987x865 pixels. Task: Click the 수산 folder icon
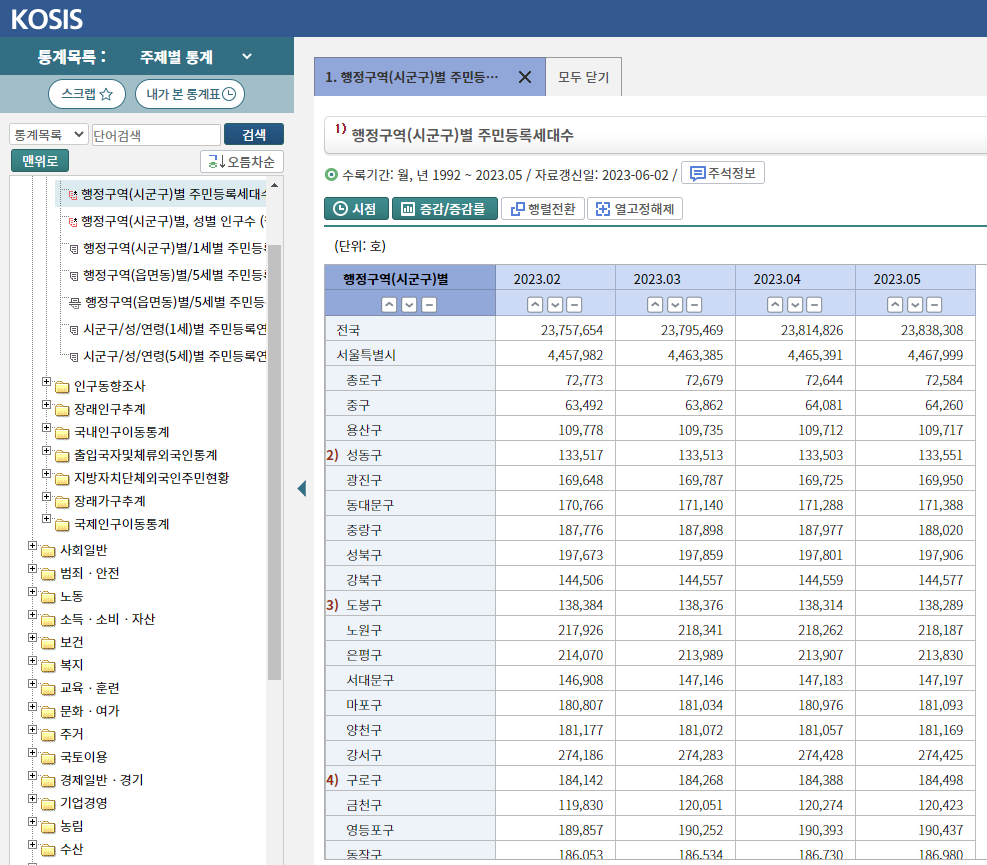(x=48, y=851)
